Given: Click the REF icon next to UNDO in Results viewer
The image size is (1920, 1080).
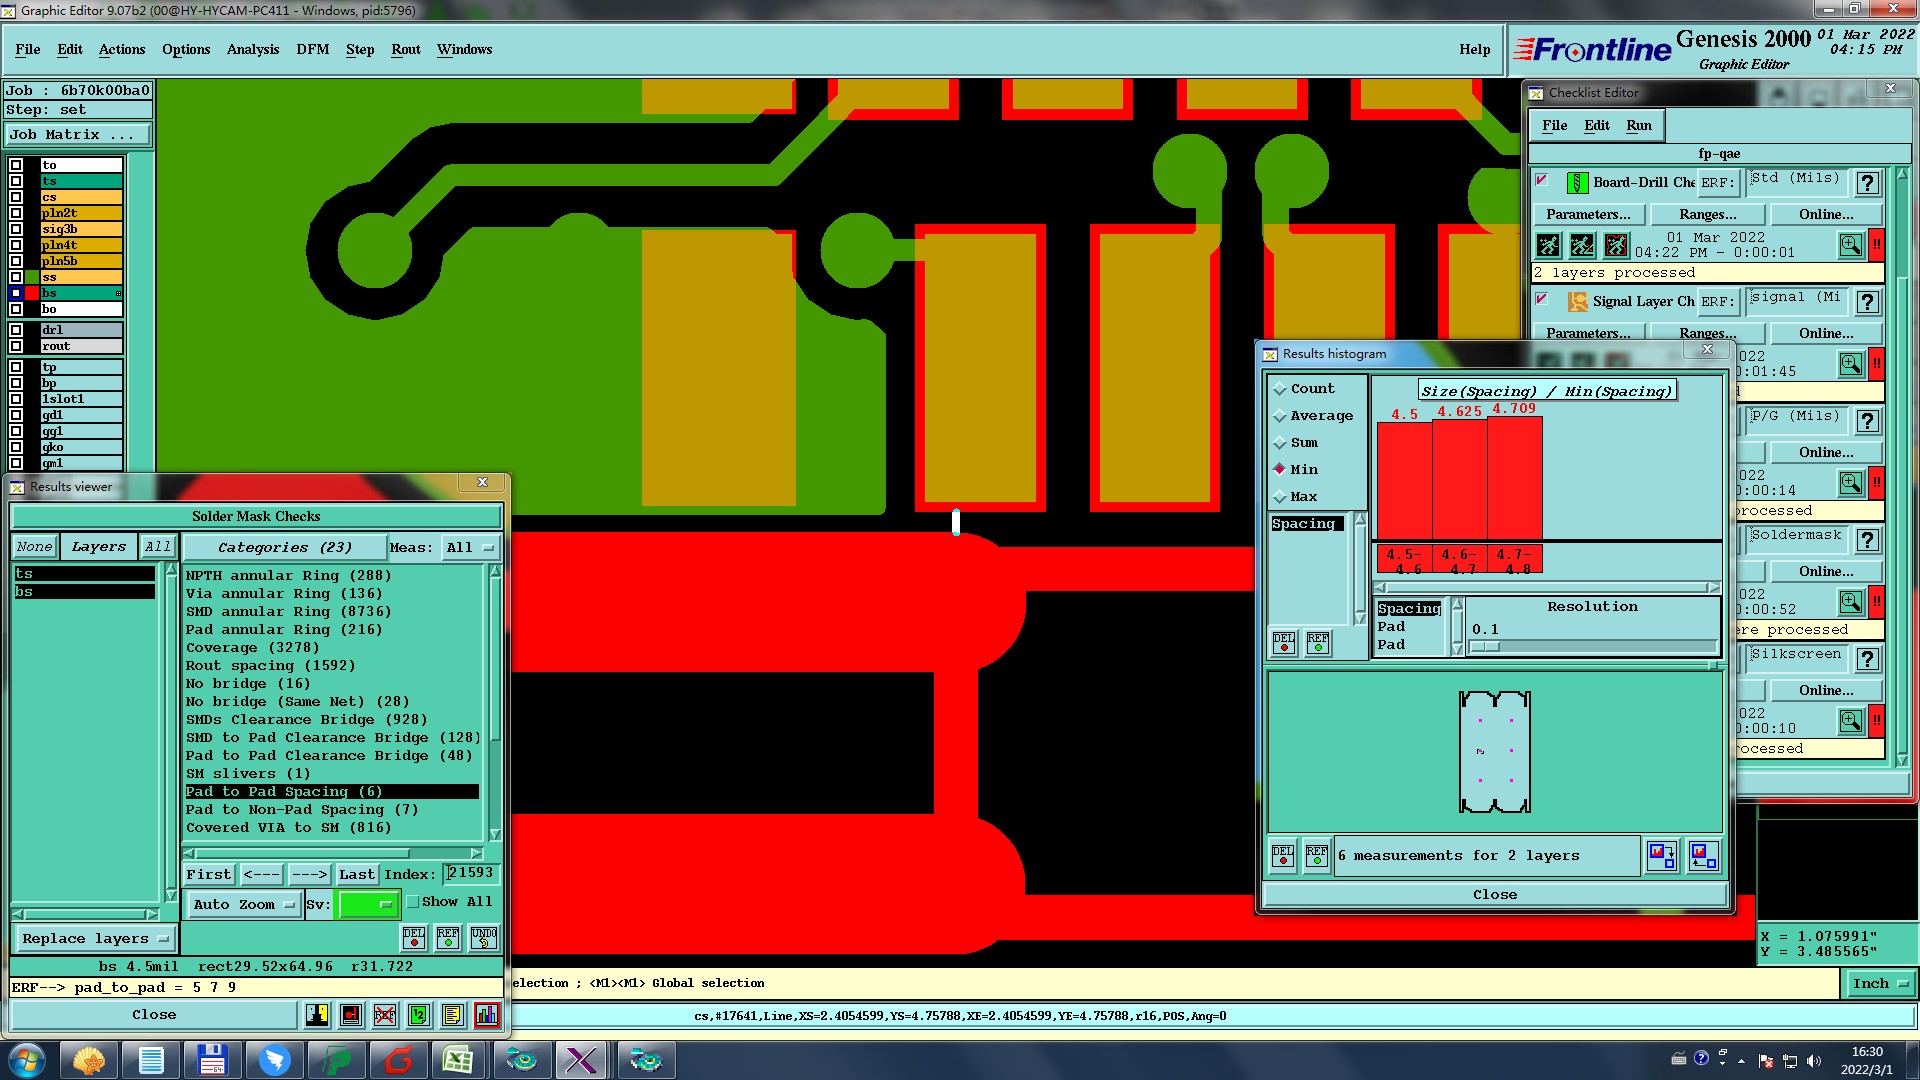Looking at the screenshot, I should pyautogui.click(x=448, y=938).
